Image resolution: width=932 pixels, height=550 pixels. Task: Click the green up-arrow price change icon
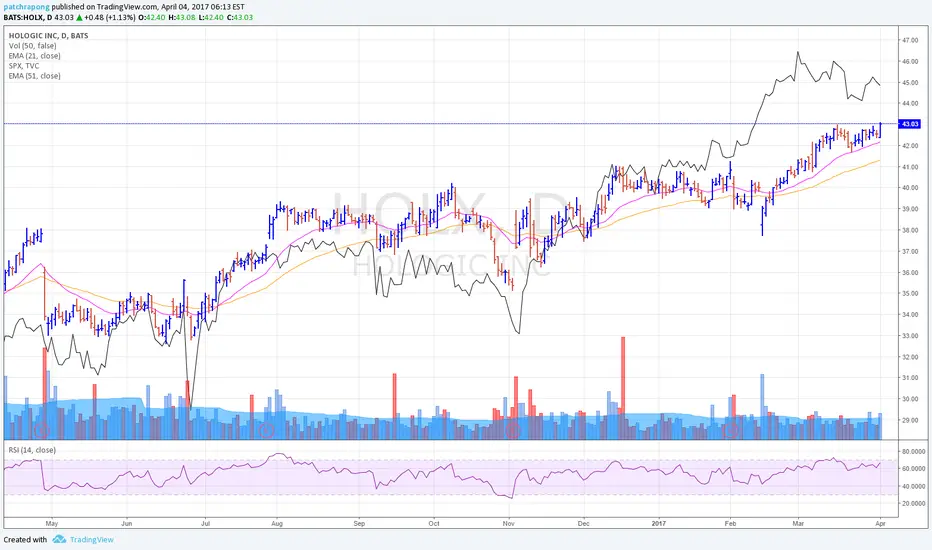coord(79,18)
